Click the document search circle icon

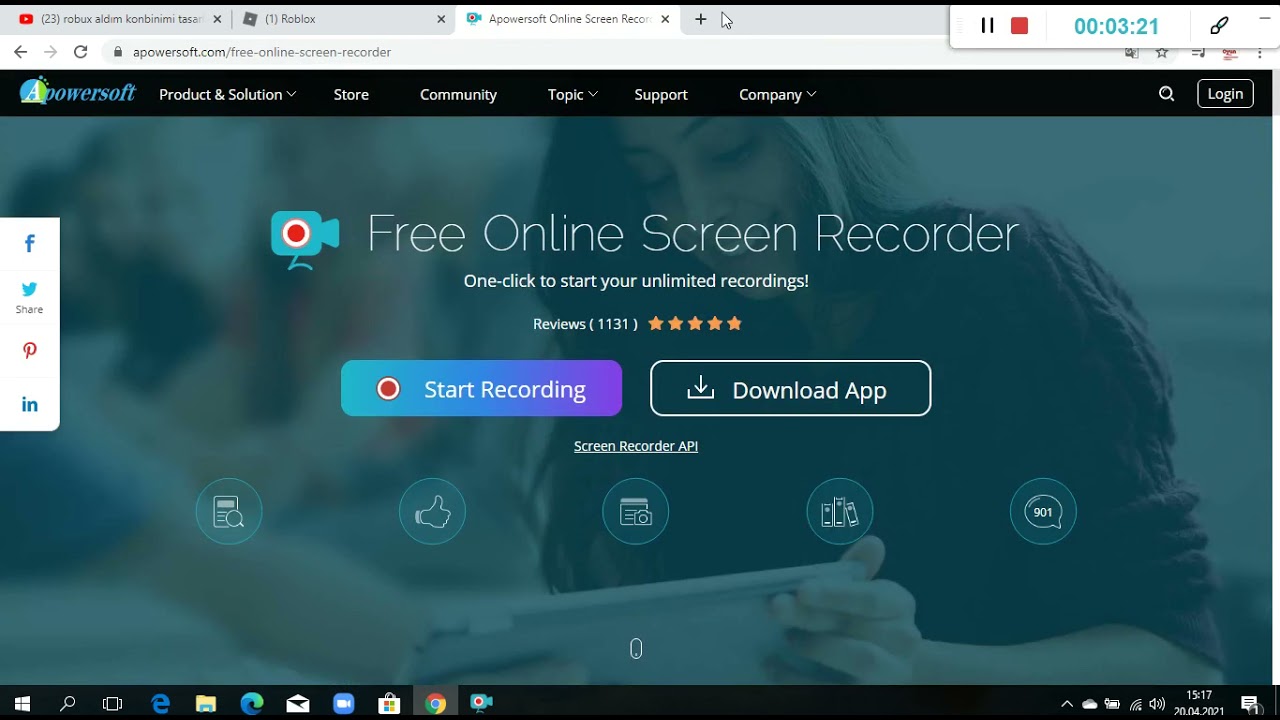pyautogui.click(x=229, y=512)
